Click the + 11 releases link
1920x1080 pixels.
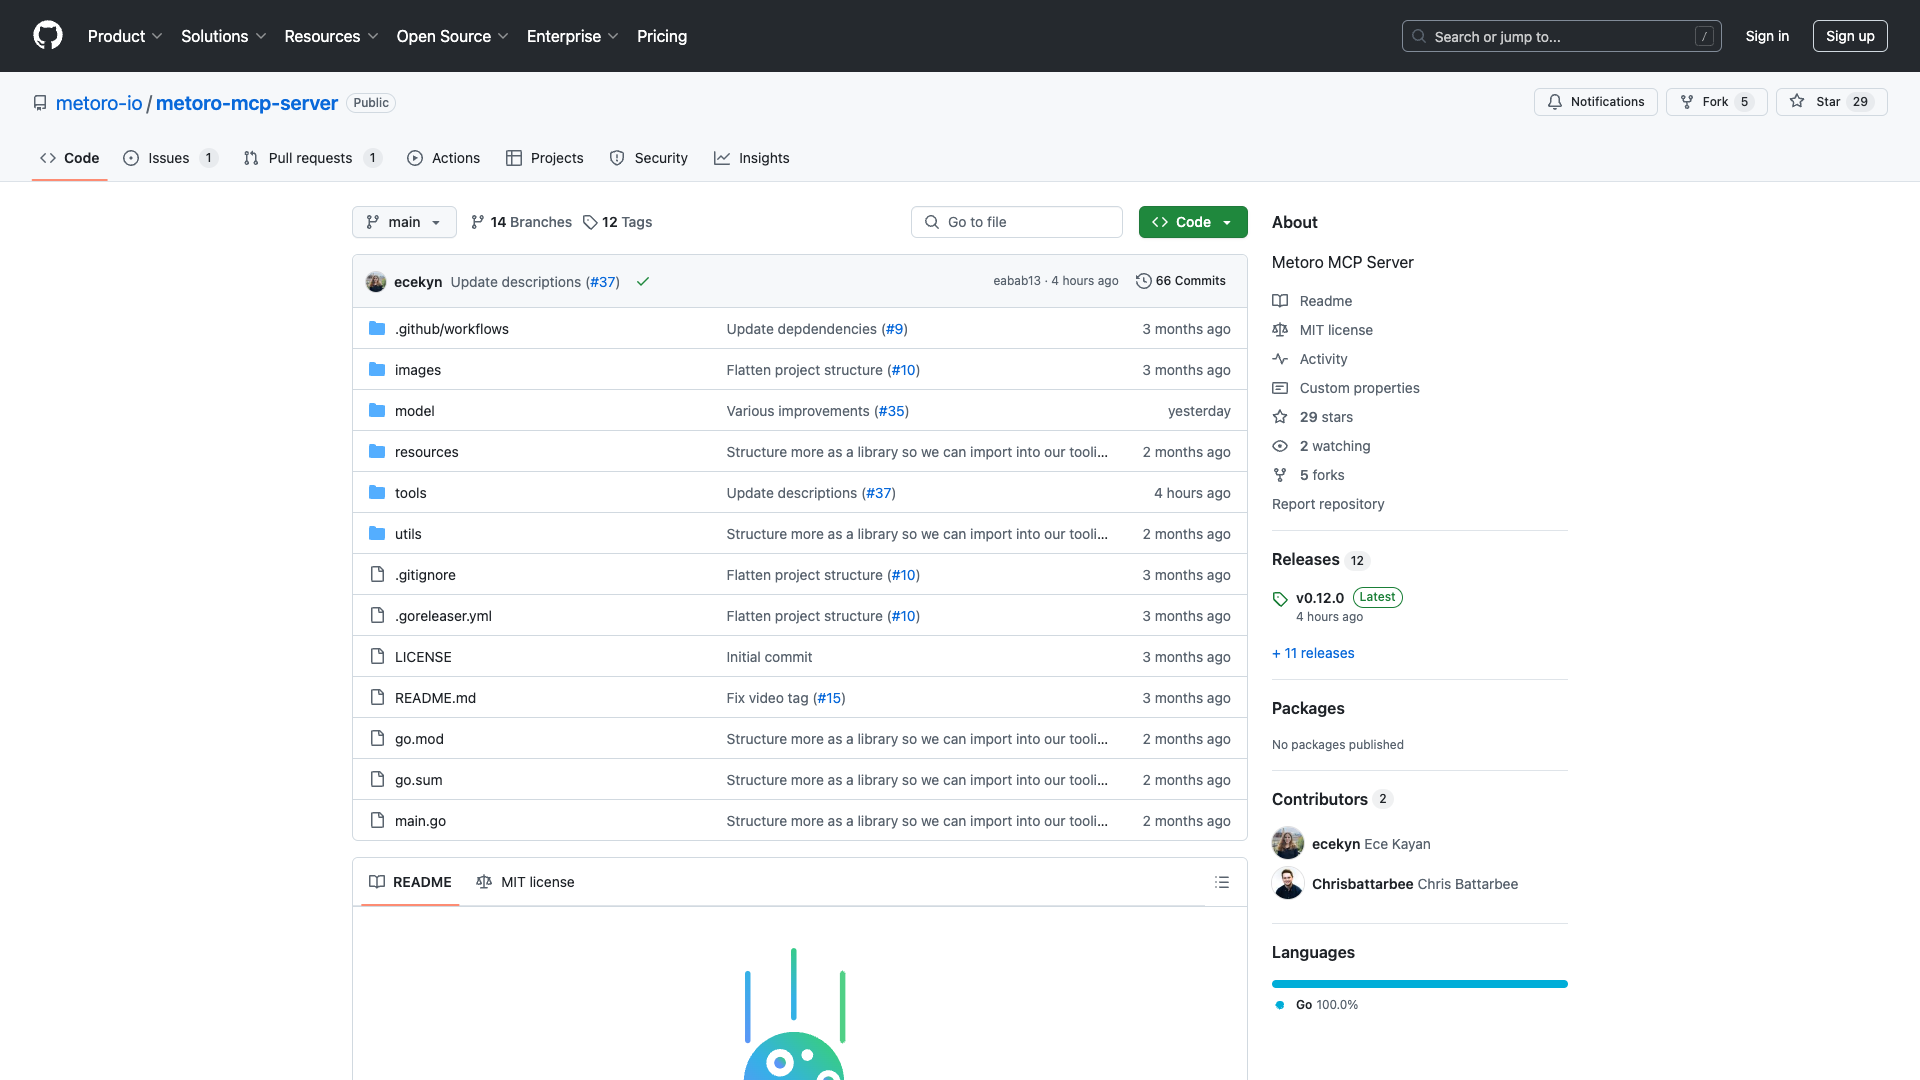point(1313,653)
